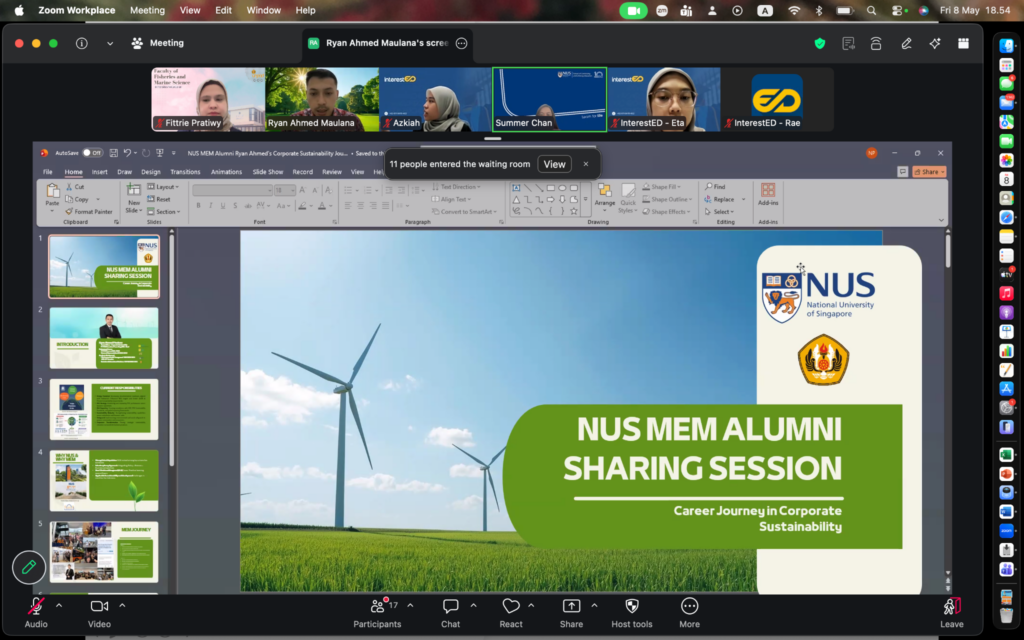Open the Section dropdown
The height and width of the screenshot is (640, 1024).
coord(164,212)
